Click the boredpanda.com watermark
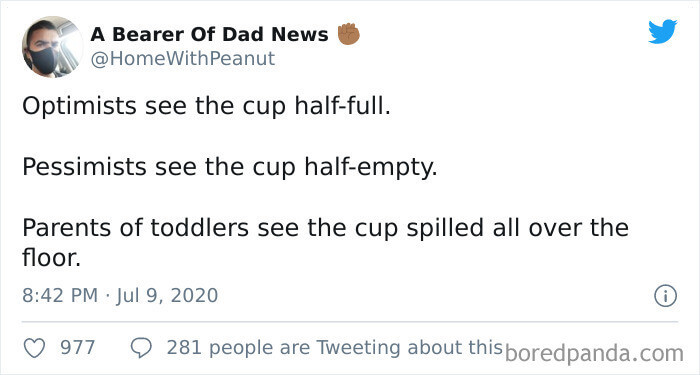 (x=594, y=353)
